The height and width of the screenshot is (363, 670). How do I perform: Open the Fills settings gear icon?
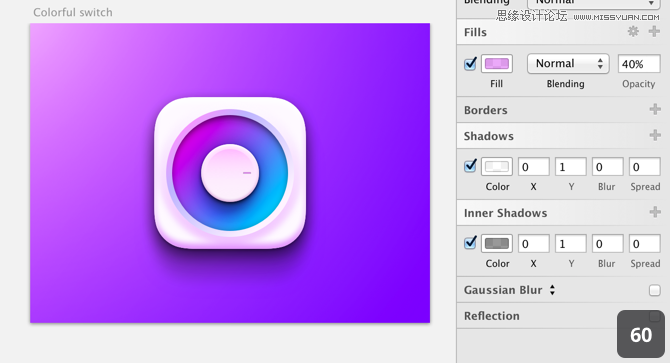tap(633, 31)
